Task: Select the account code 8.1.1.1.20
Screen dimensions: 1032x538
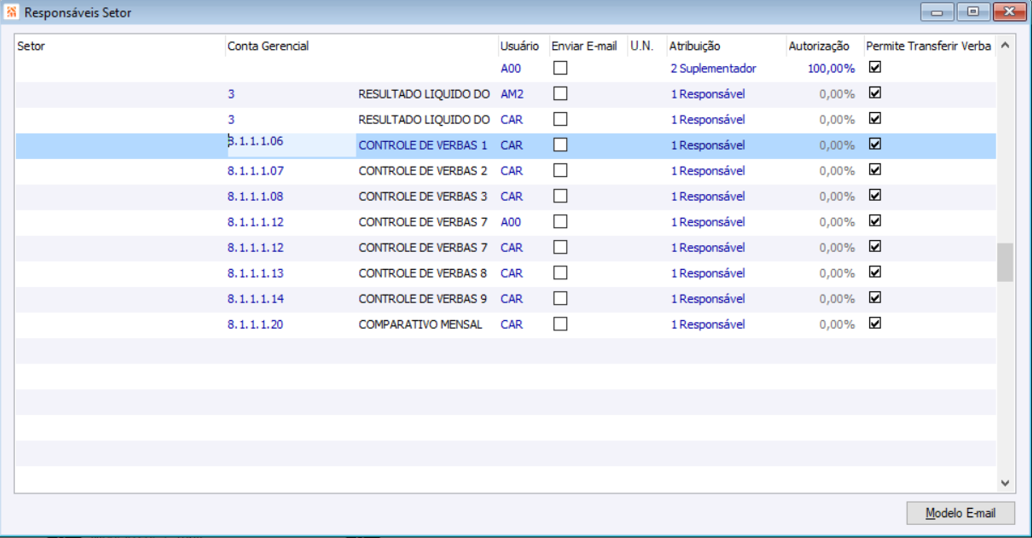Action: [255, 325]
